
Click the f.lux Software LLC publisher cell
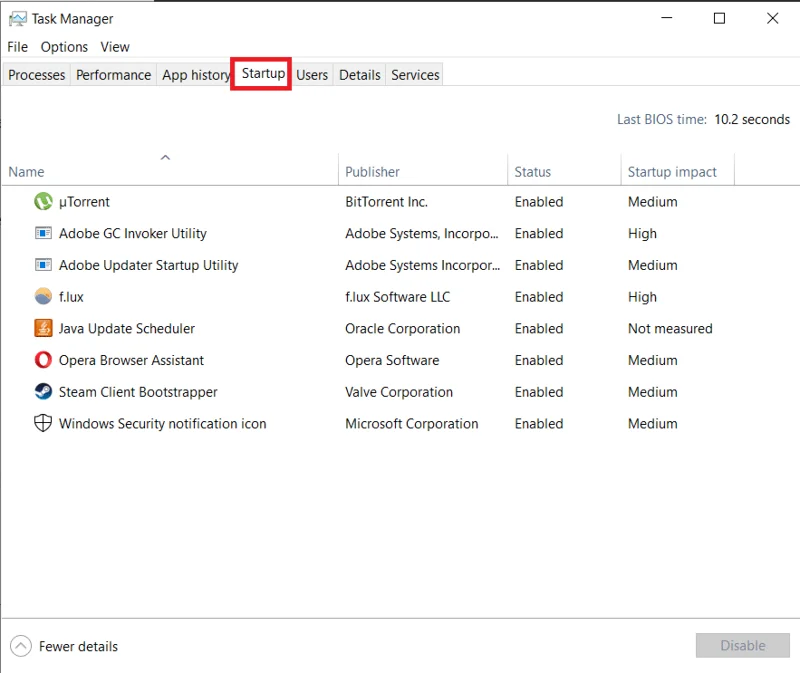click(x=397, y=297)
